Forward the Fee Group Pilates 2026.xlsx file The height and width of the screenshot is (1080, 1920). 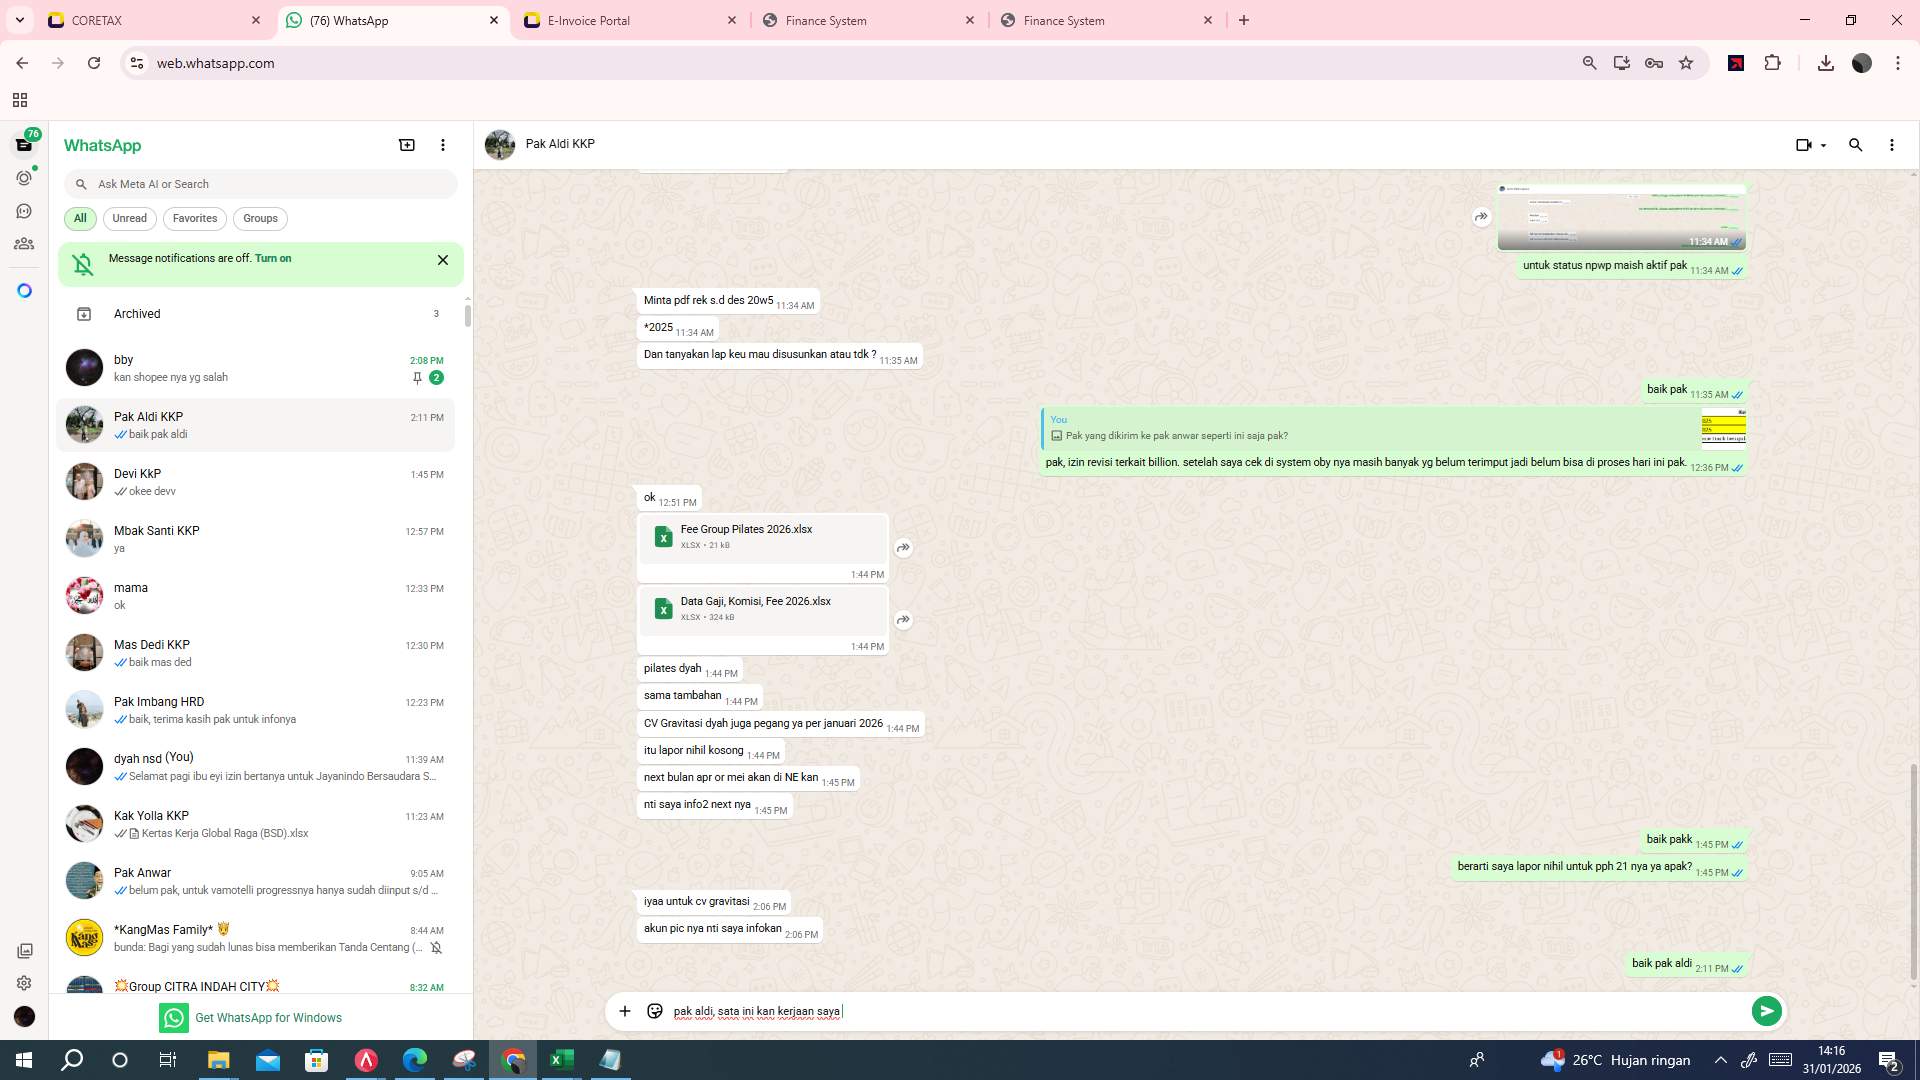tap(903, 548)
